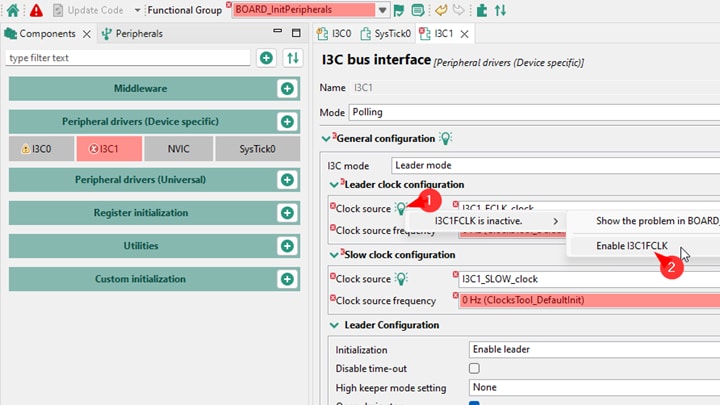Open the Functional Group dropdown
This screenshot has width=720, height=405.
pyautogui.click(x=383, y=10)
